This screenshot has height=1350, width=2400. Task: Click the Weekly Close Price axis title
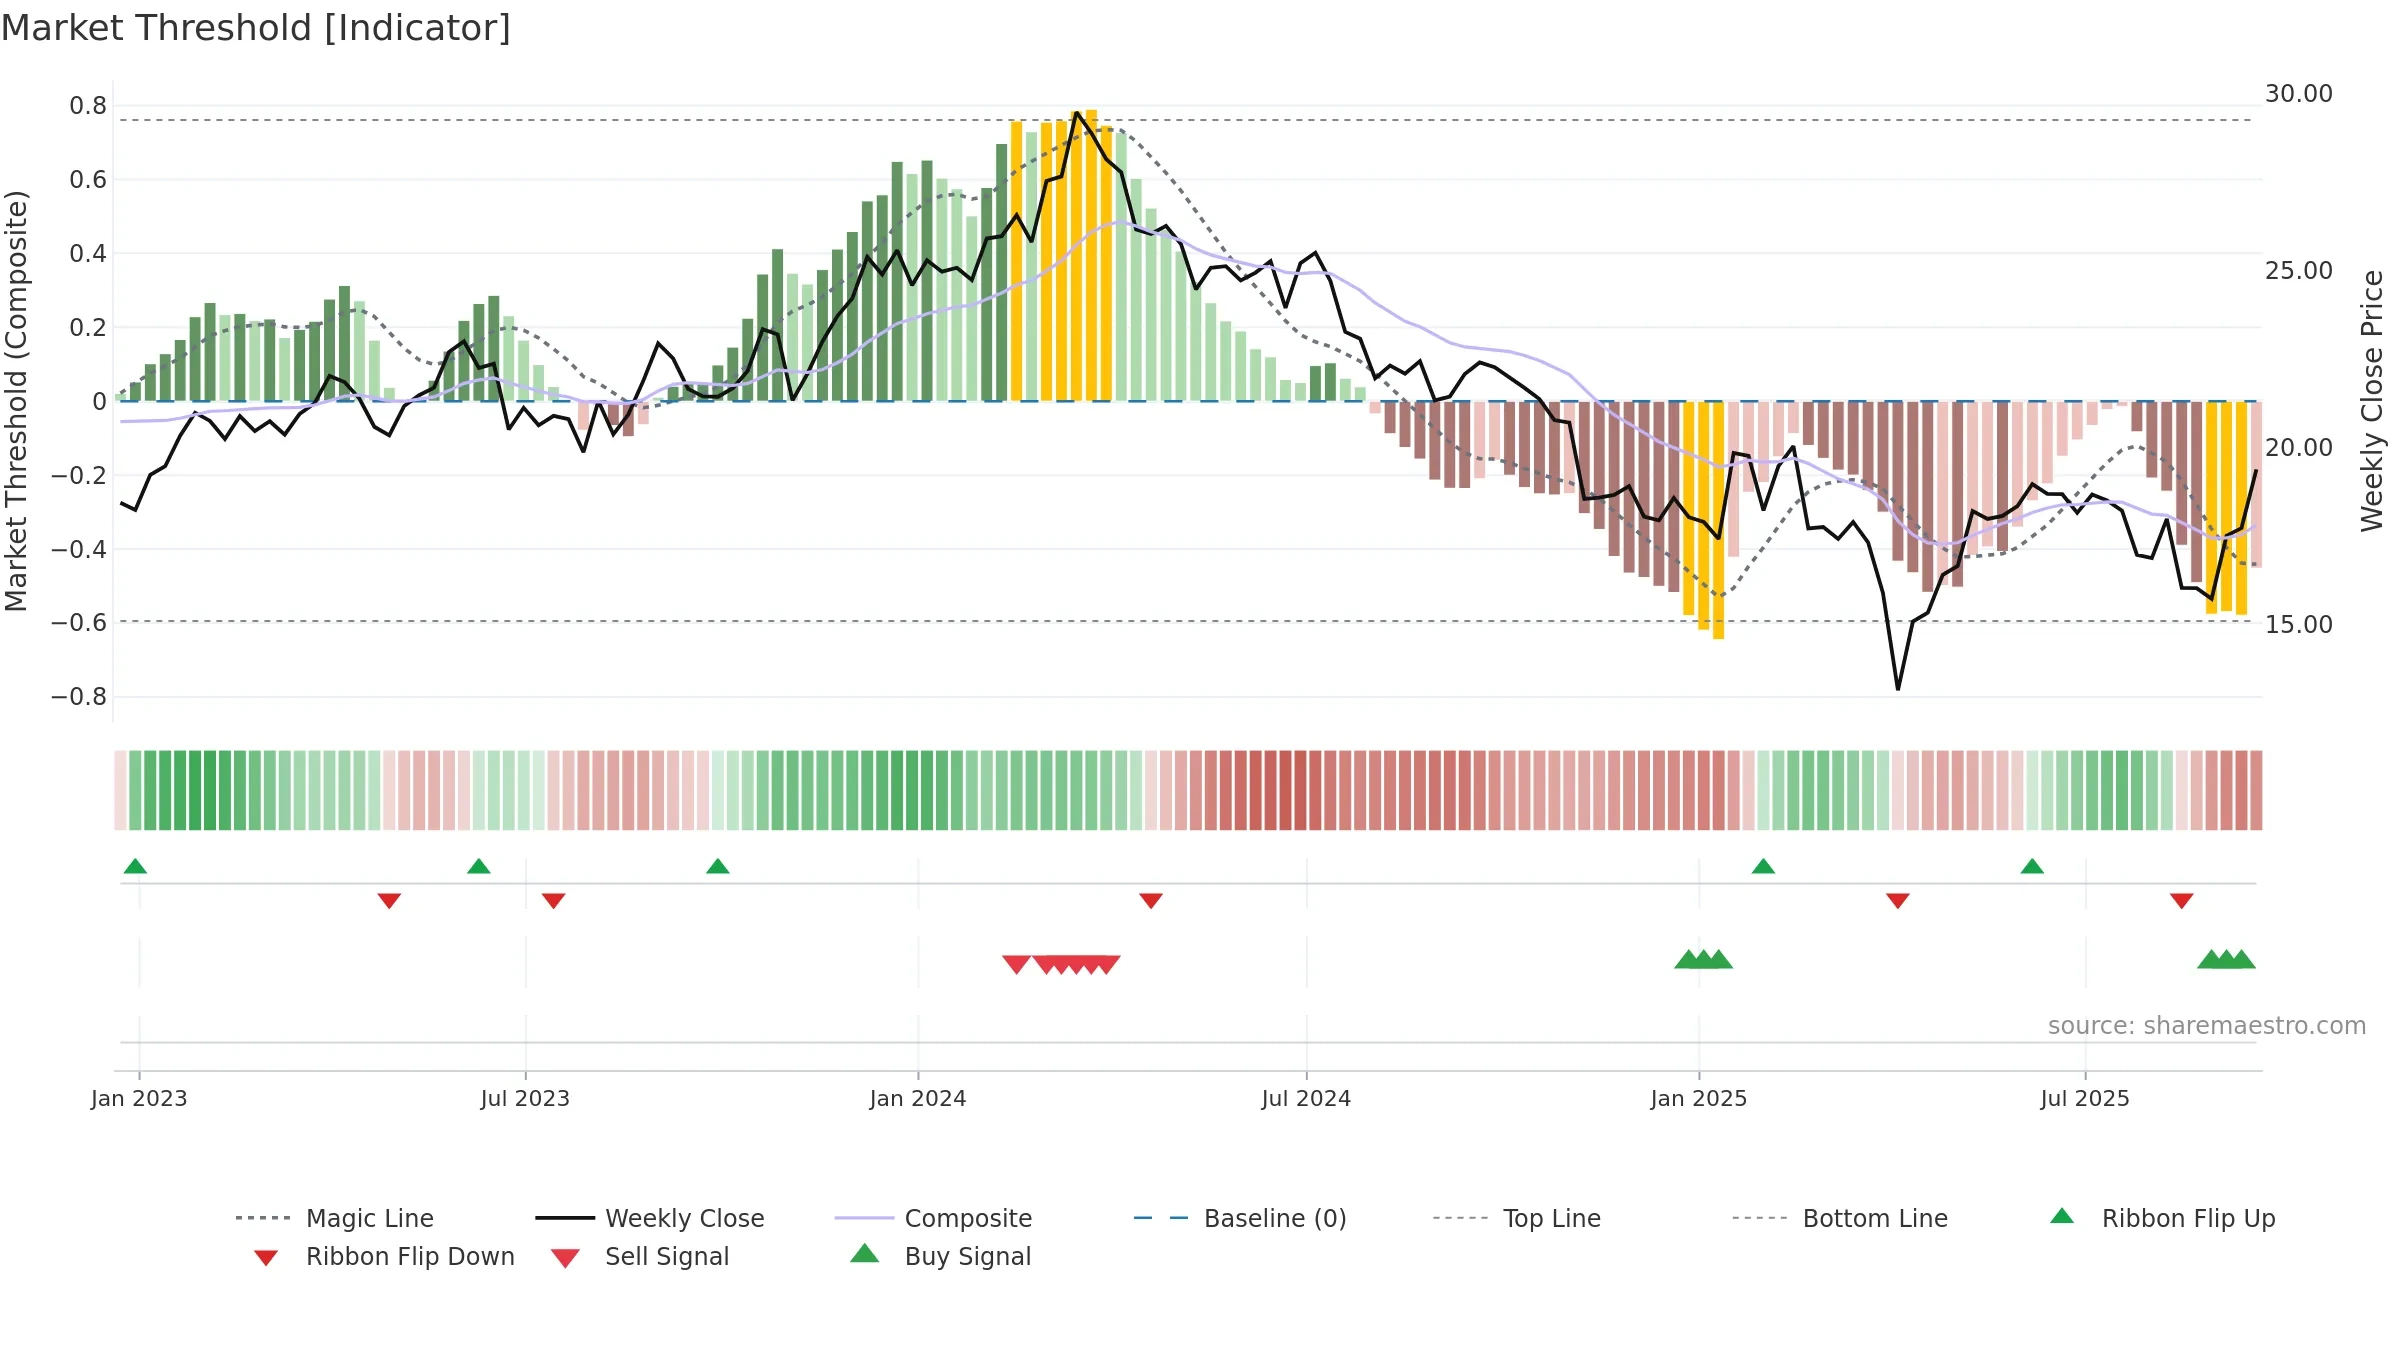tap(2372, 400)
